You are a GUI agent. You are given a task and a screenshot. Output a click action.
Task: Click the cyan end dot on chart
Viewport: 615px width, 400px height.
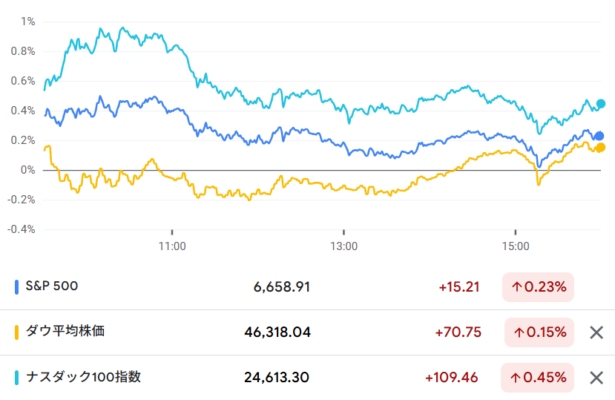coord(601,103)
